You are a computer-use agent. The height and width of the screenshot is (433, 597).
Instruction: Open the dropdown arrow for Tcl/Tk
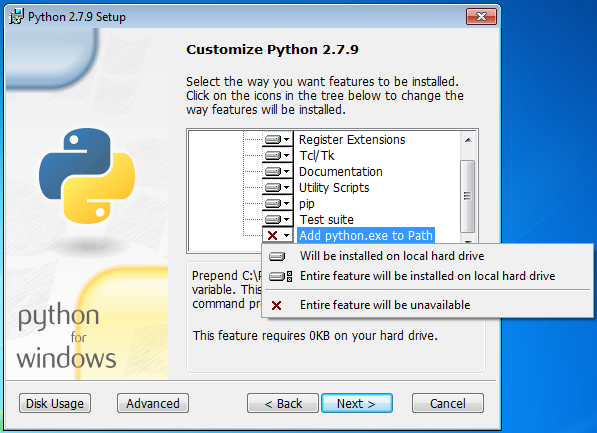tap(287, 156)
